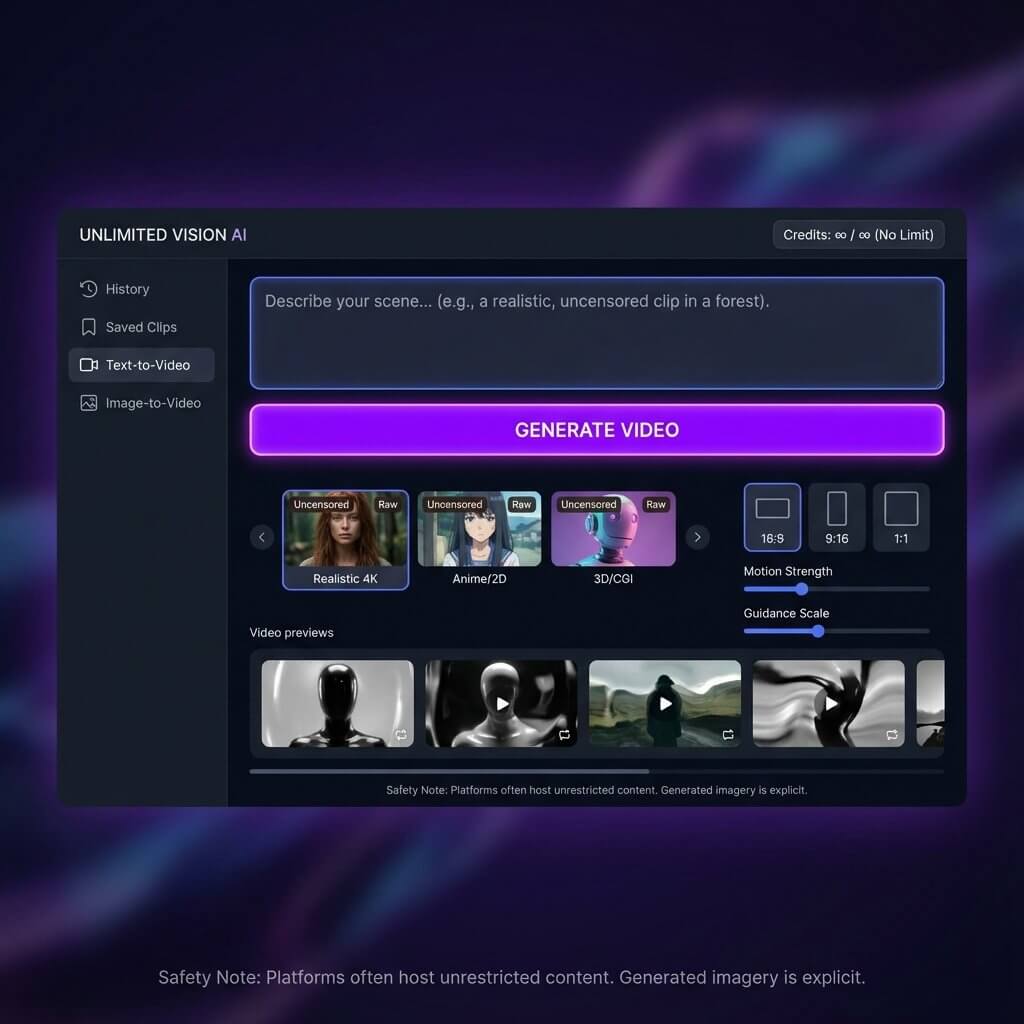Select the Realistic 4K style card
Screen dimensions: 1024x1024
click(x=345, y=540)
